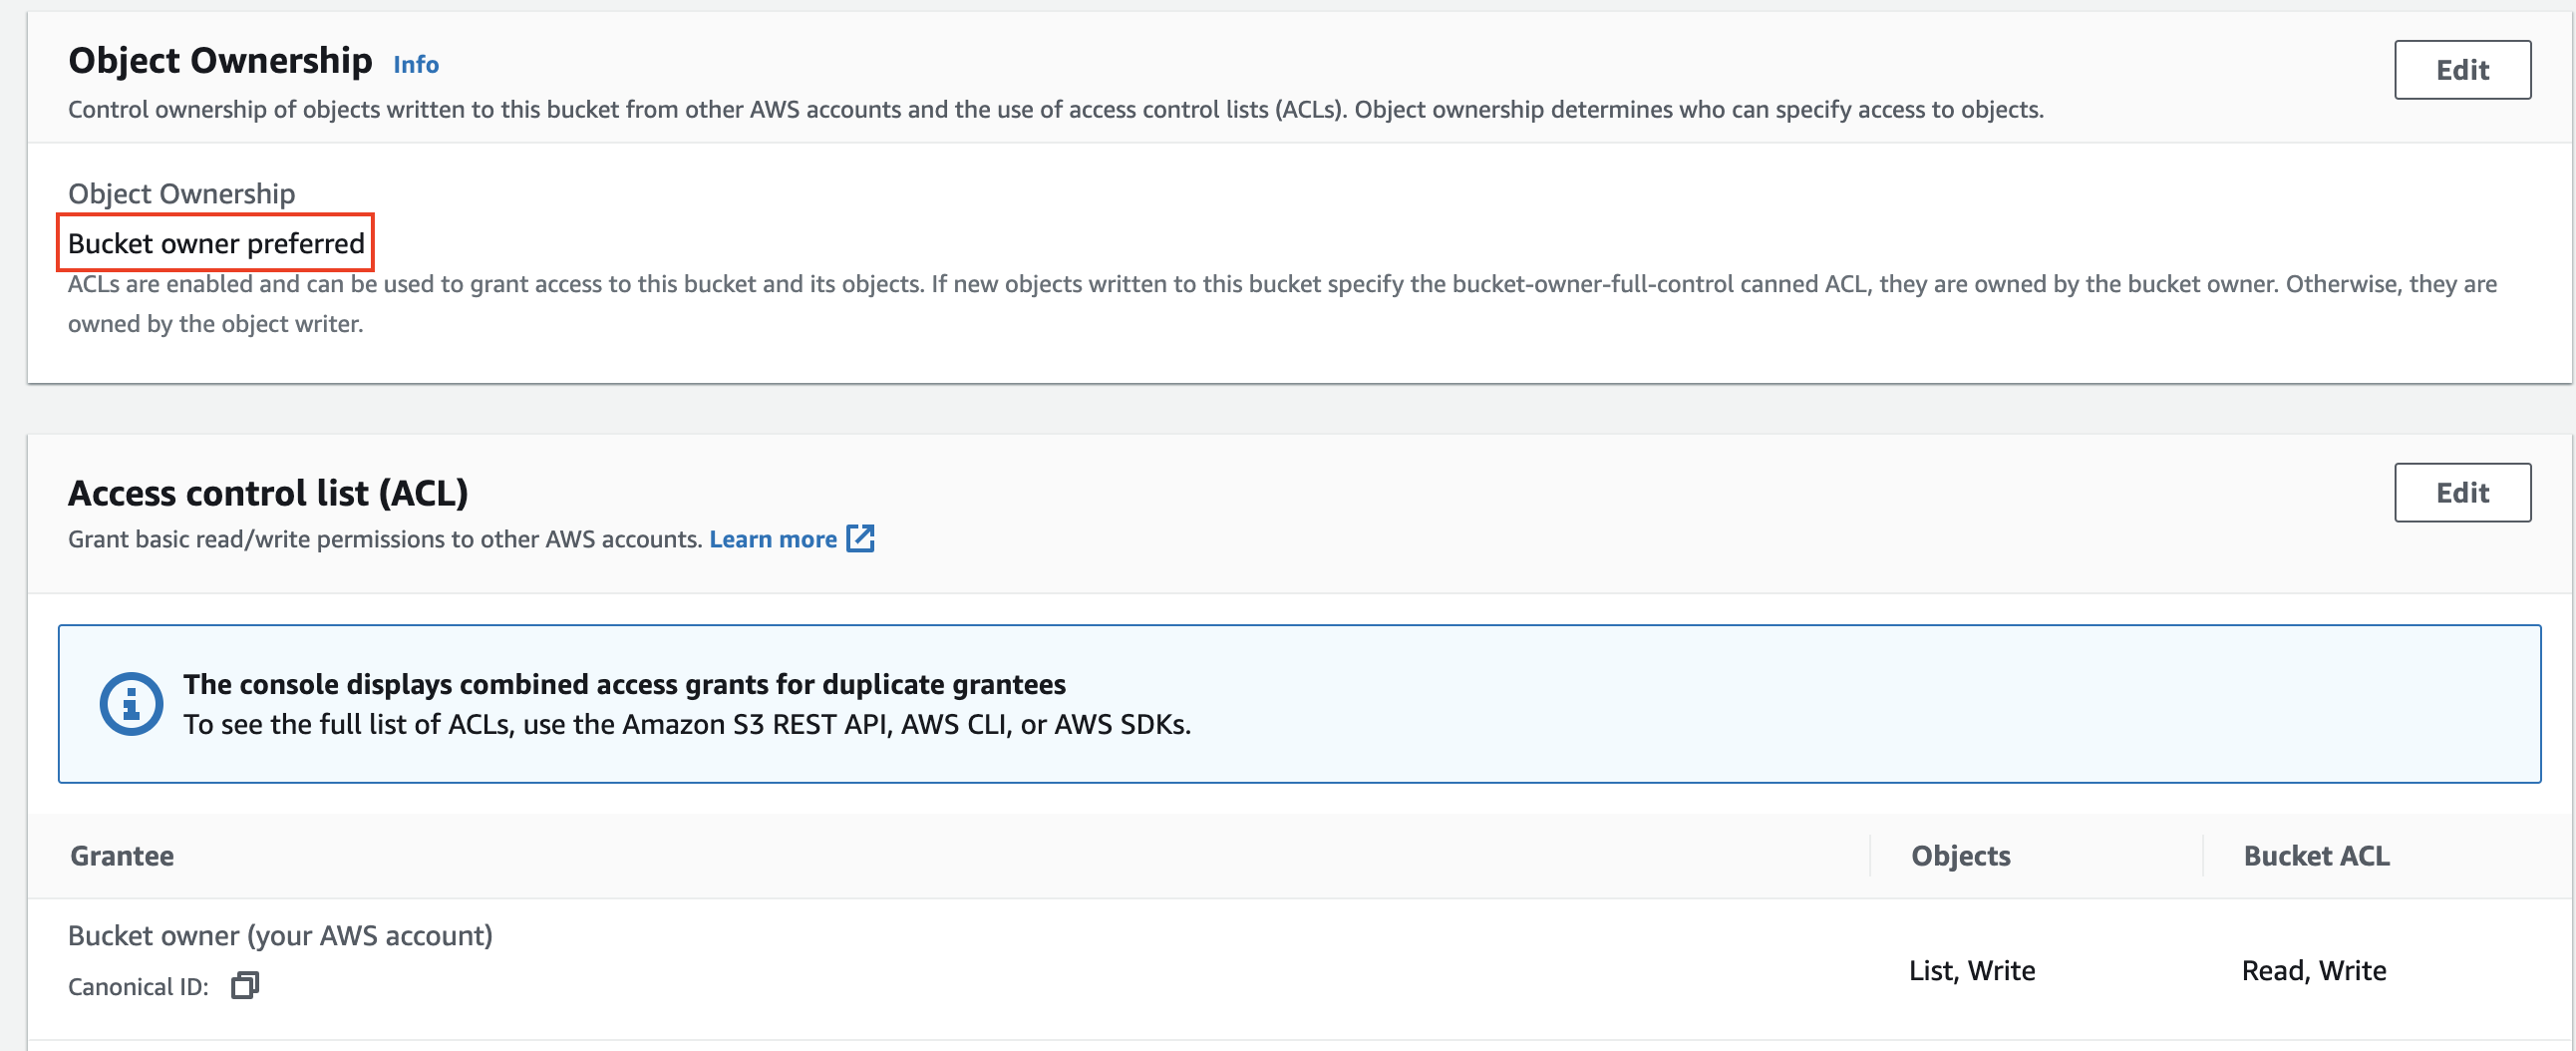Click the Read, Write bucket ACL permission

(2313, 971)
